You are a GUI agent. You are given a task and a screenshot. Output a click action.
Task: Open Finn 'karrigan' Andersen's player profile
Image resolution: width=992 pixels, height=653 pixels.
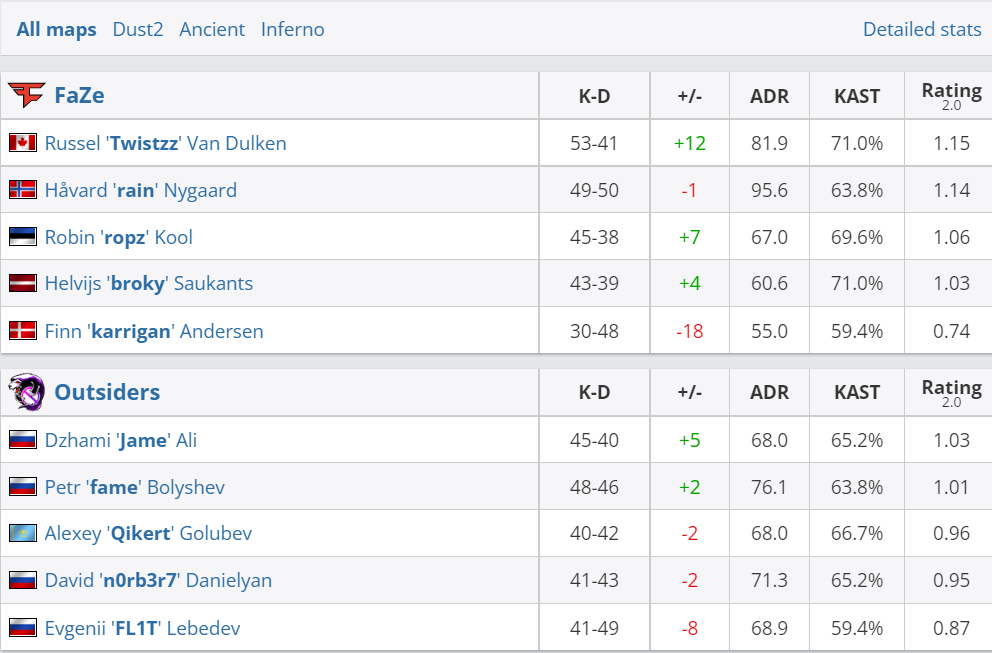tap(154, 331)
